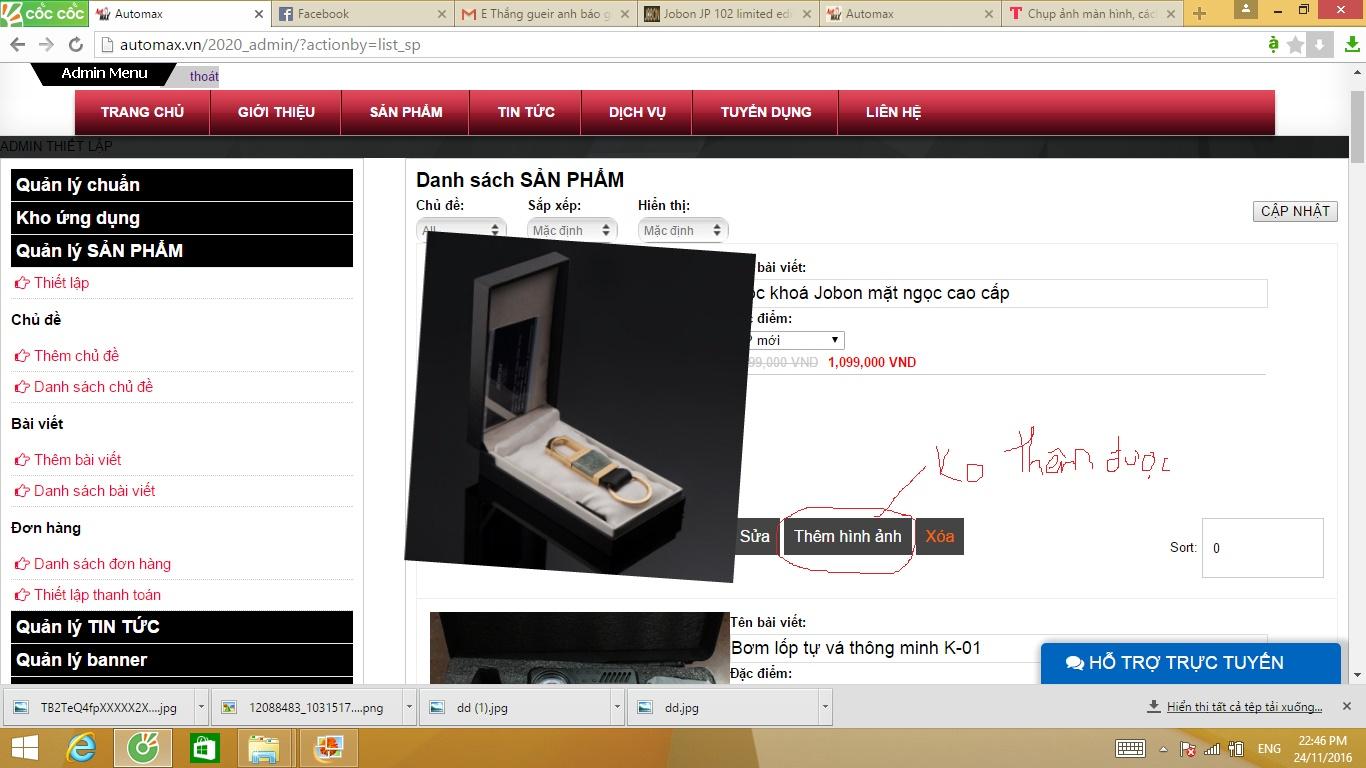Open TUYỂN DỤNG menu item

(766, 112)
